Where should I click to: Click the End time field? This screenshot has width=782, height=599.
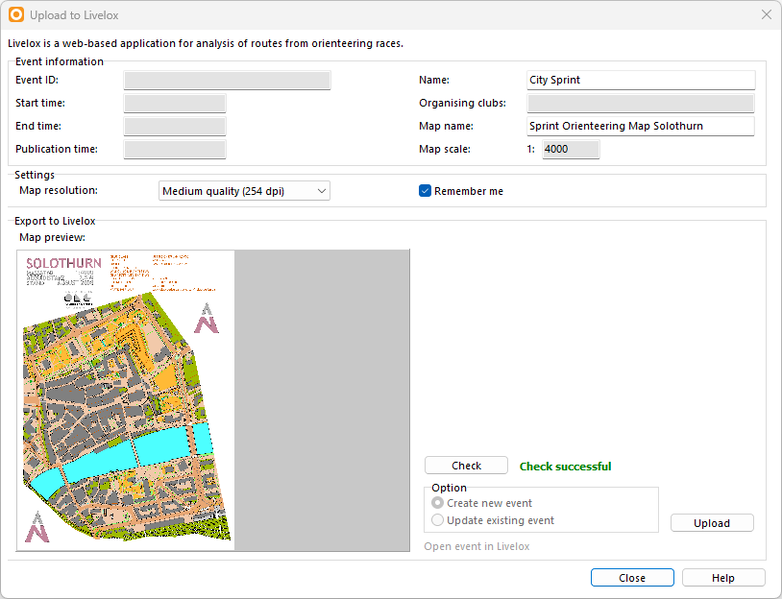pos(175,126)
